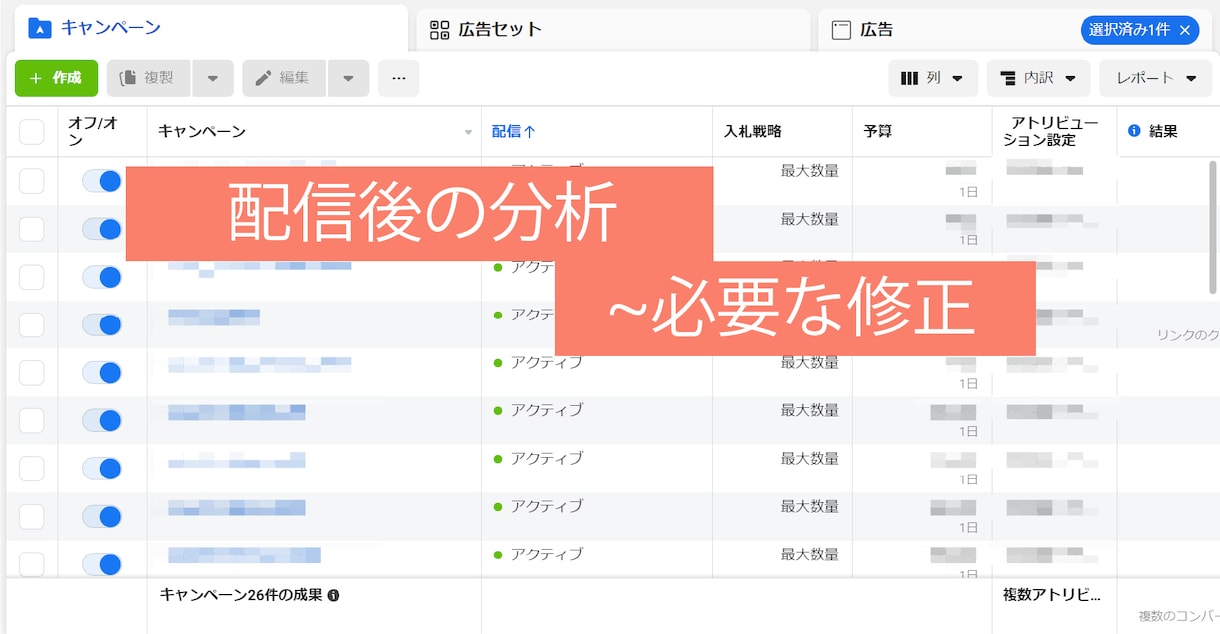This screenshot has width=1220, height=634.
Task: Check the first campaign row checkbox
Action: tap(32, 181)
